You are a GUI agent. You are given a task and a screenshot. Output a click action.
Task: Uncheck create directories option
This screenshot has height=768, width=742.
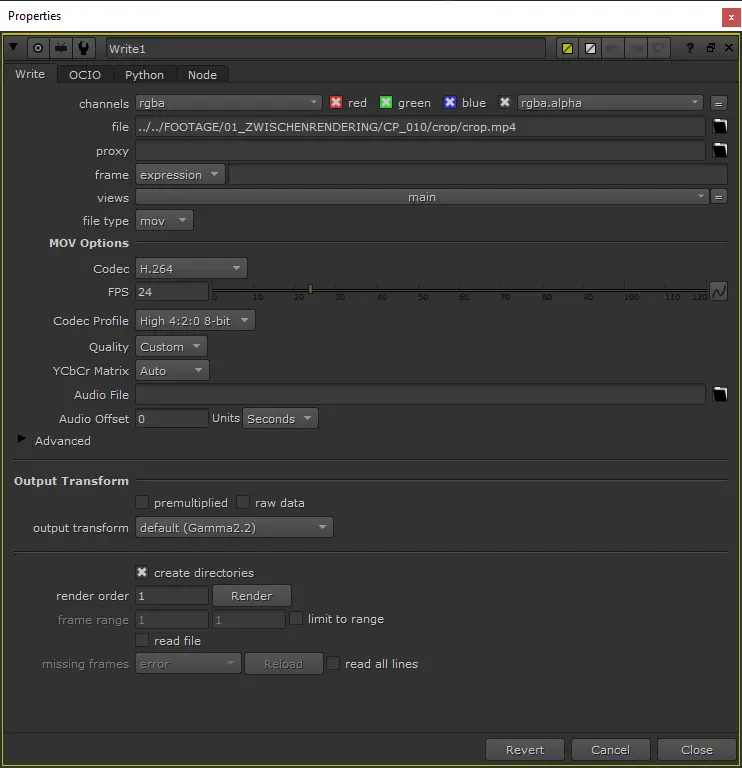click(142, 573)
